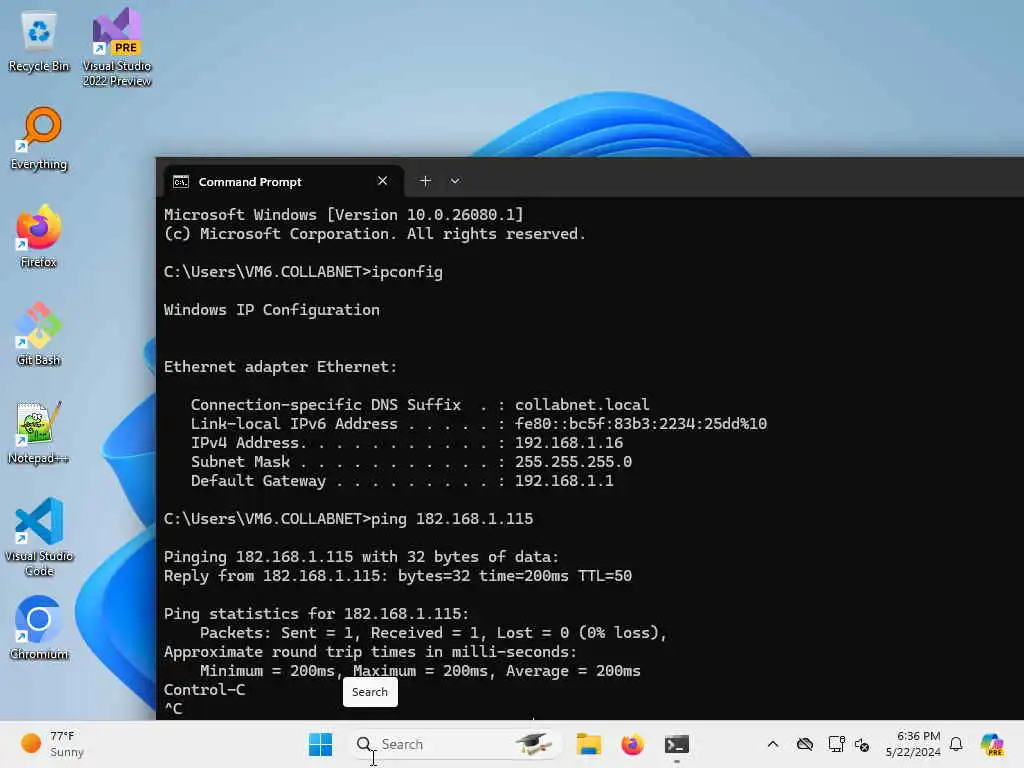This screenshot has height=768, width=1024.
Task: Open Firefox from the taskbar
Action: tap(632, 744)
